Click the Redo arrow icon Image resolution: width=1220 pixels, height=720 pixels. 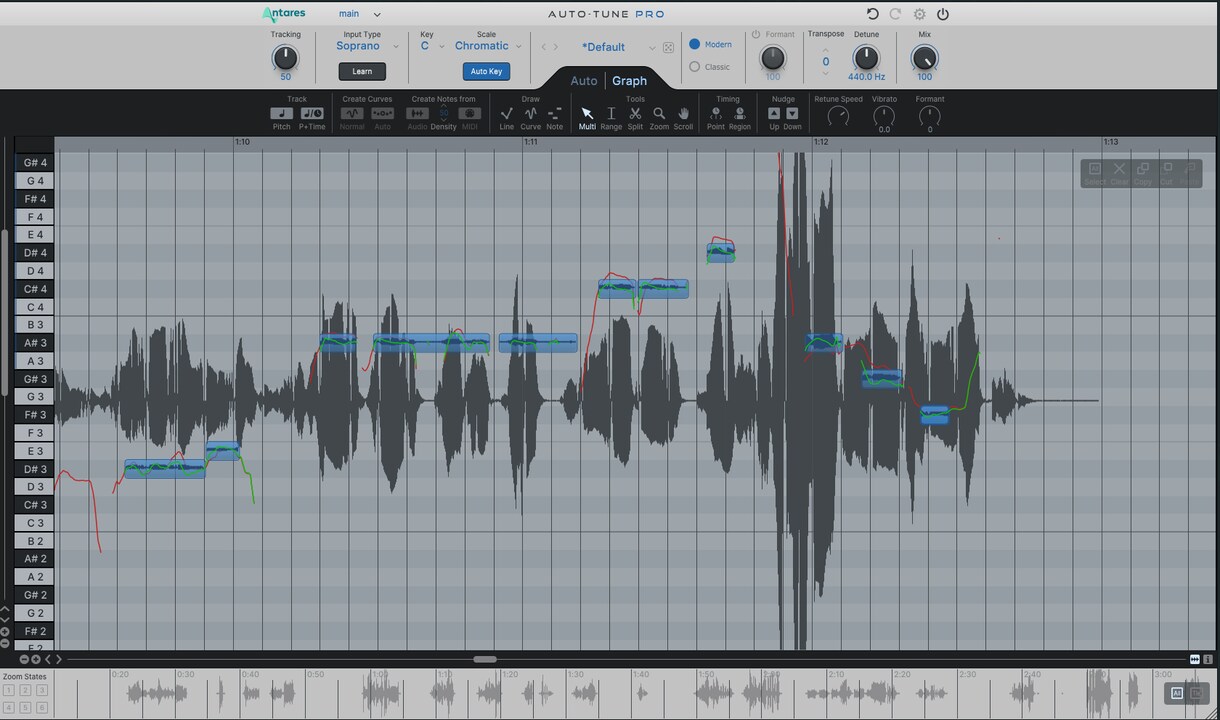point(895,14)
